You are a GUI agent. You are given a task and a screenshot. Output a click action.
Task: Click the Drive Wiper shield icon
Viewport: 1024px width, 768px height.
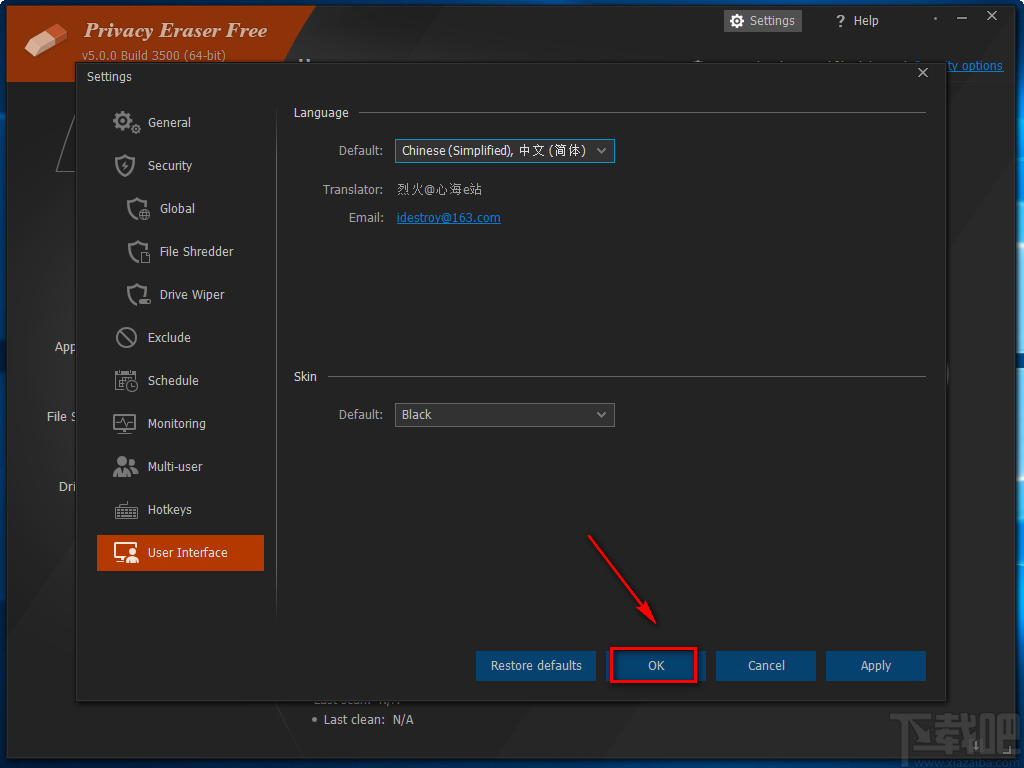pos(138,295)
